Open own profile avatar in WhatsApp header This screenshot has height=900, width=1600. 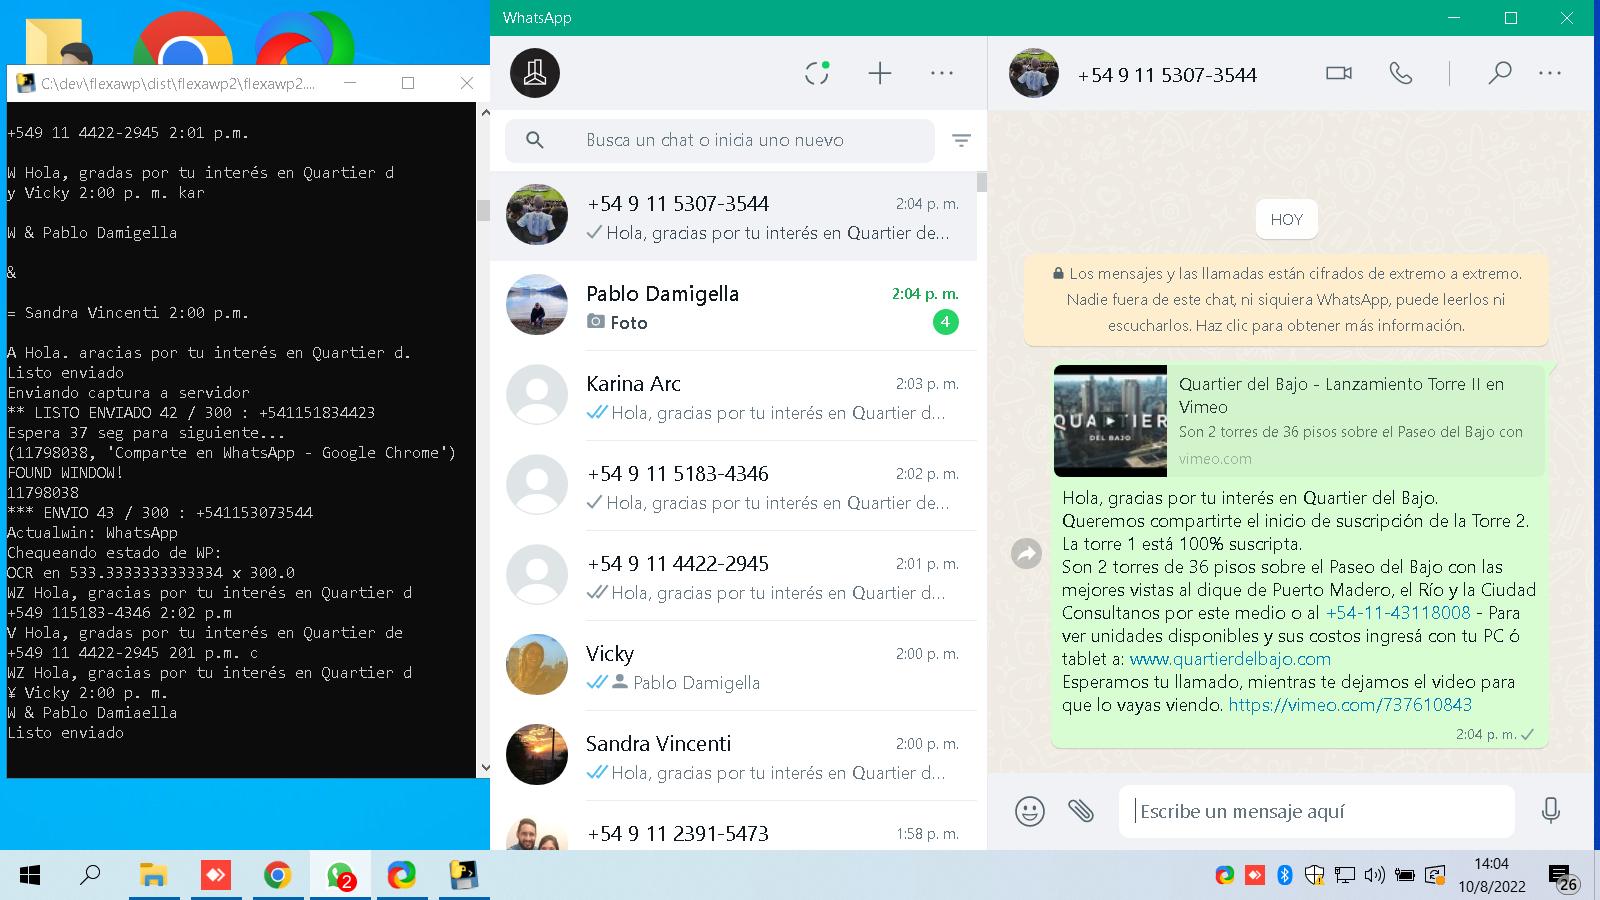coord(535,73)
